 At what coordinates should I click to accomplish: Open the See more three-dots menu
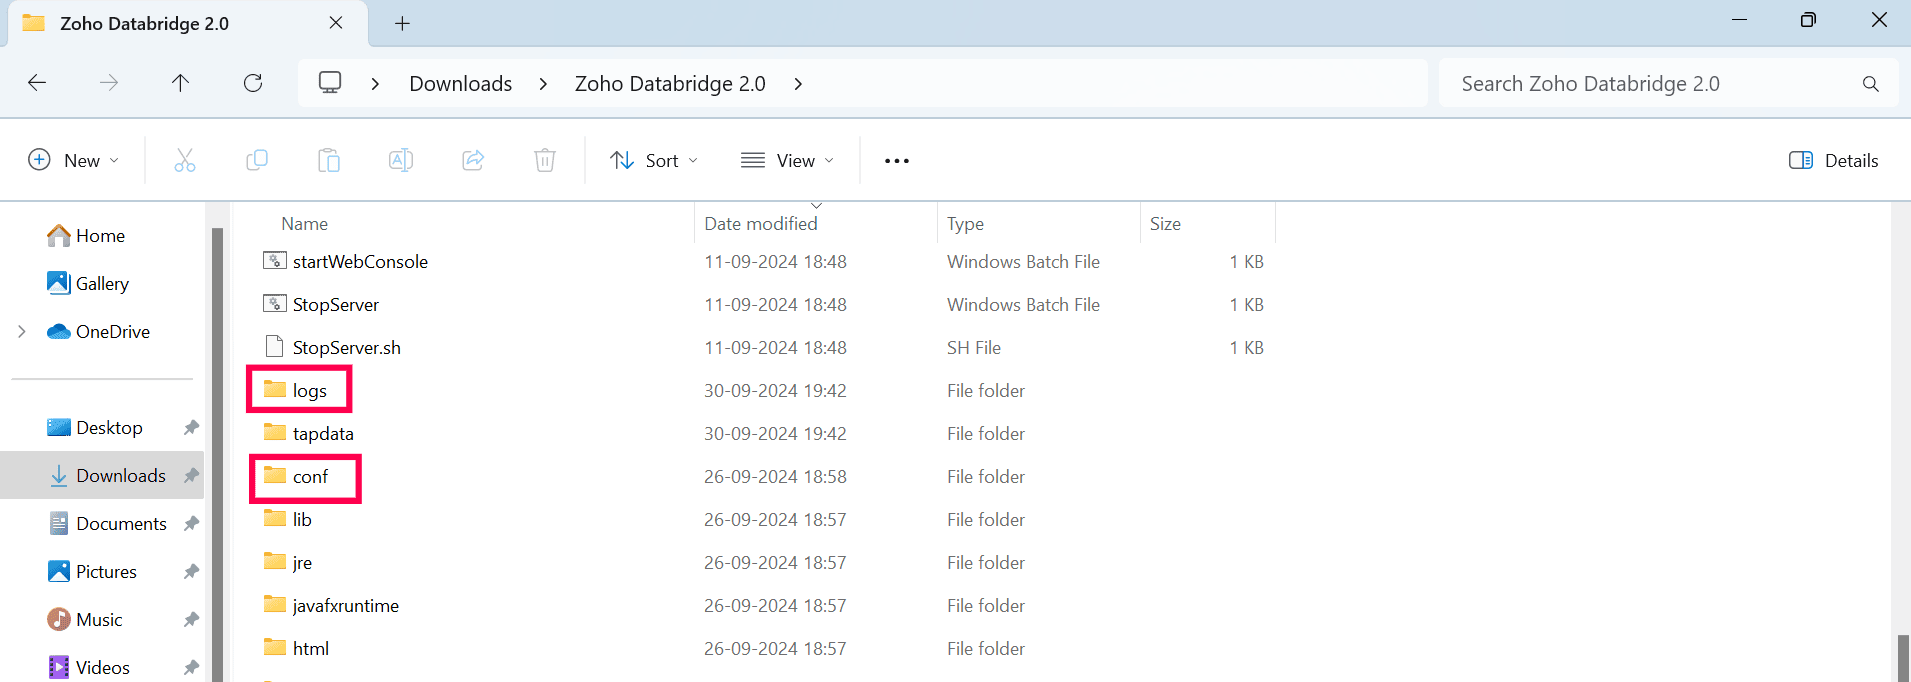[x=897, y=161]
